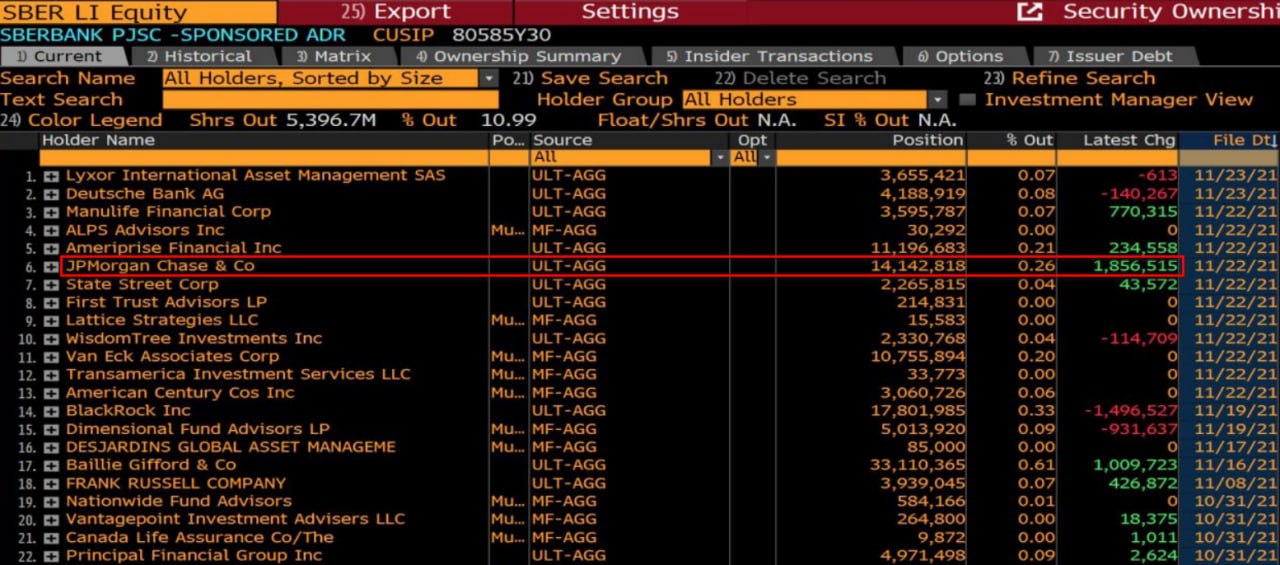Viewport: 1280px width, 565px height.
Task: Switch to the Options tab
Action: click(x=960, y=56)
